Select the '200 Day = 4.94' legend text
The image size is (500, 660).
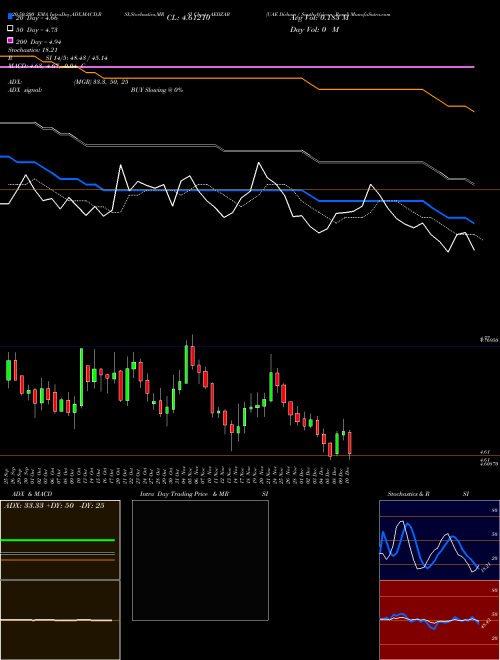pos(39,42)
